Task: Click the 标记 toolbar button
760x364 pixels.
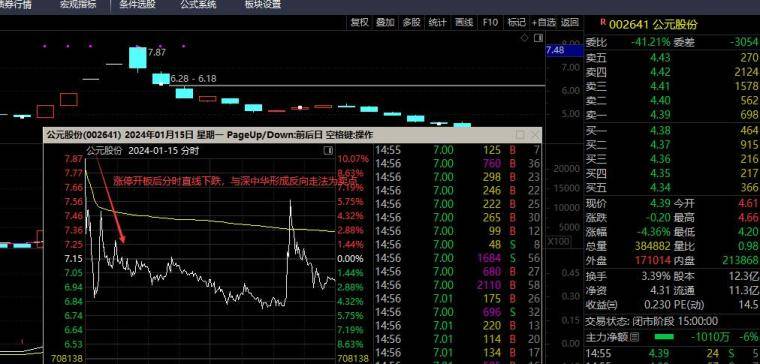Action: click(x=516, y=22)
